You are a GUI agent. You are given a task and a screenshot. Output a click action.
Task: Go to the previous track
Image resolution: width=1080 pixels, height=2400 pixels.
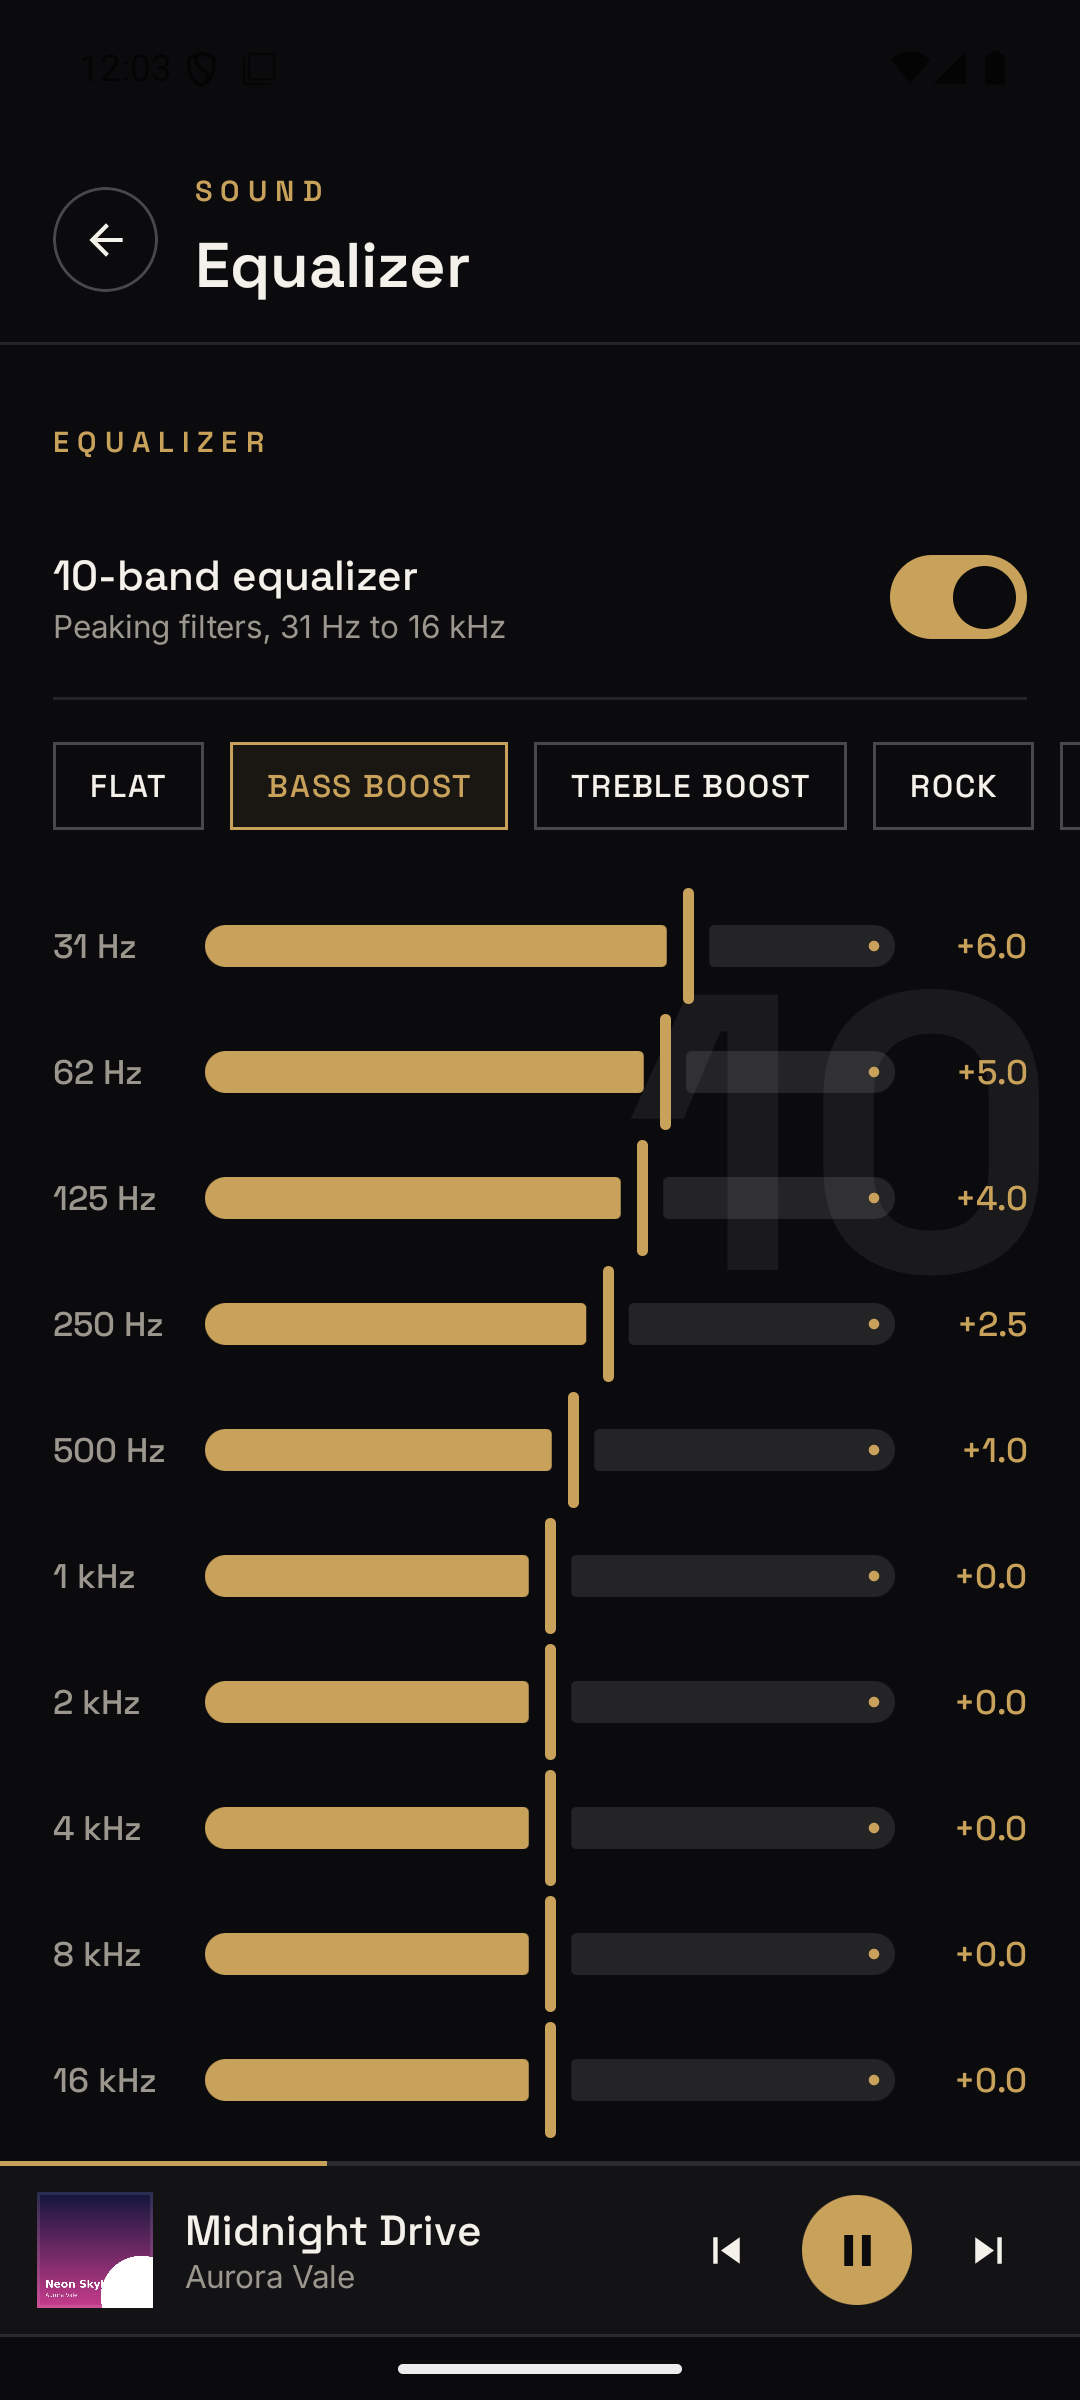click(x=726, y=2250)
